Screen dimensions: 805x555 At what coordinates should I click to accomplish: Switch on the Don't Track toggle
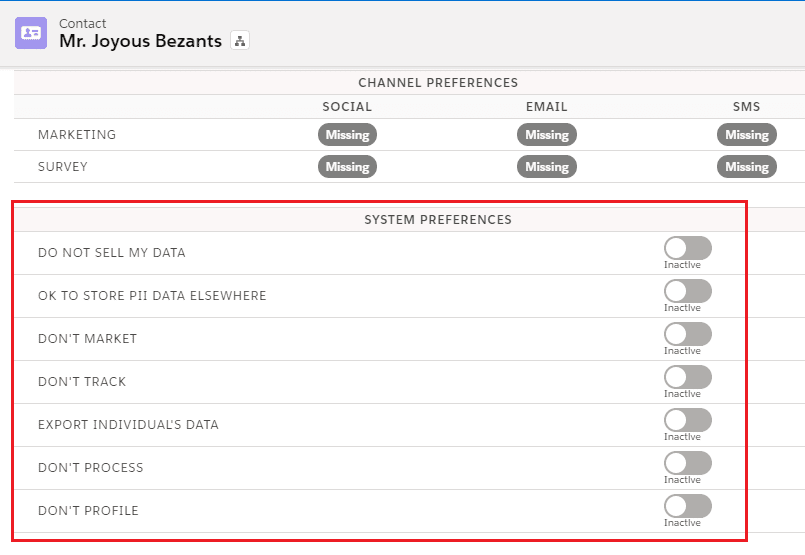(688, 377)
